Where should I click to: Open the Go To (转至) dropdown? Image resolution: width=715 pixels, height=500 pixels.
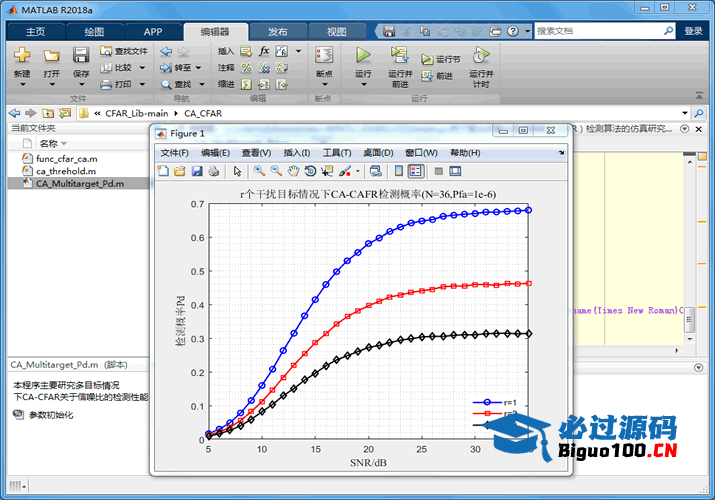click(199, 67)
